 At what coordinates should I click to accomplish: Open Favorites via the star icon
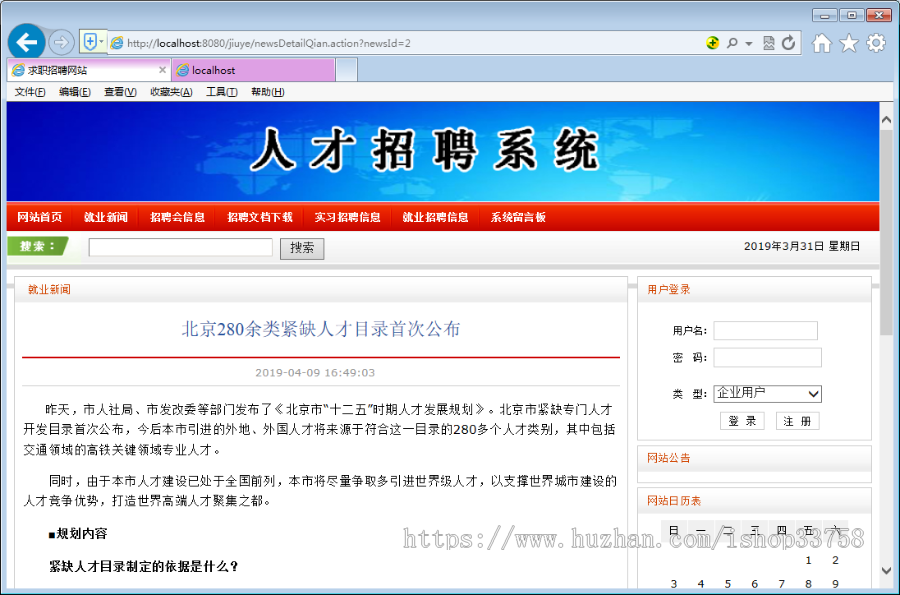848,42
